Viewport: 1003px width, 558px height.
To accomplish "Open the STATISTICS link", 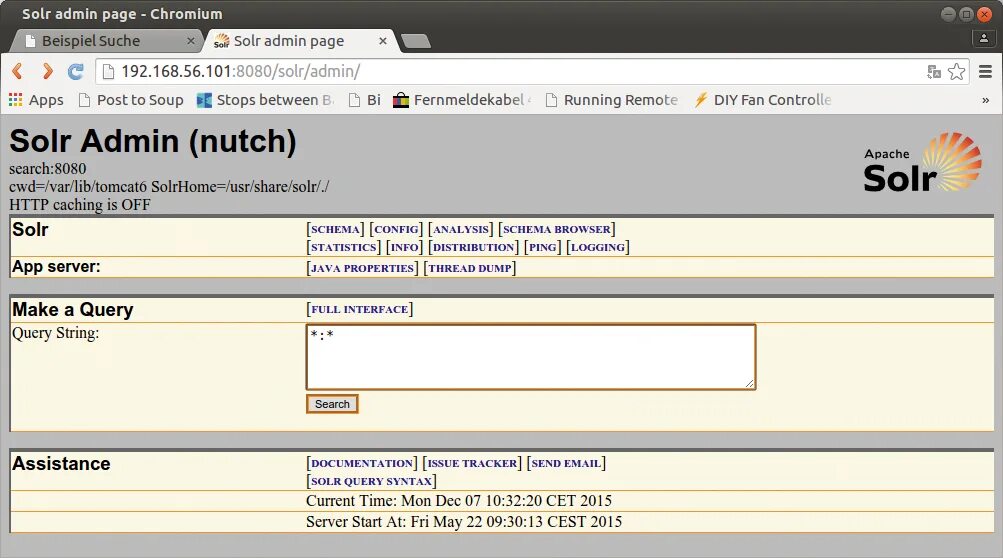I will pyautogui.click(x=344, y=247).
